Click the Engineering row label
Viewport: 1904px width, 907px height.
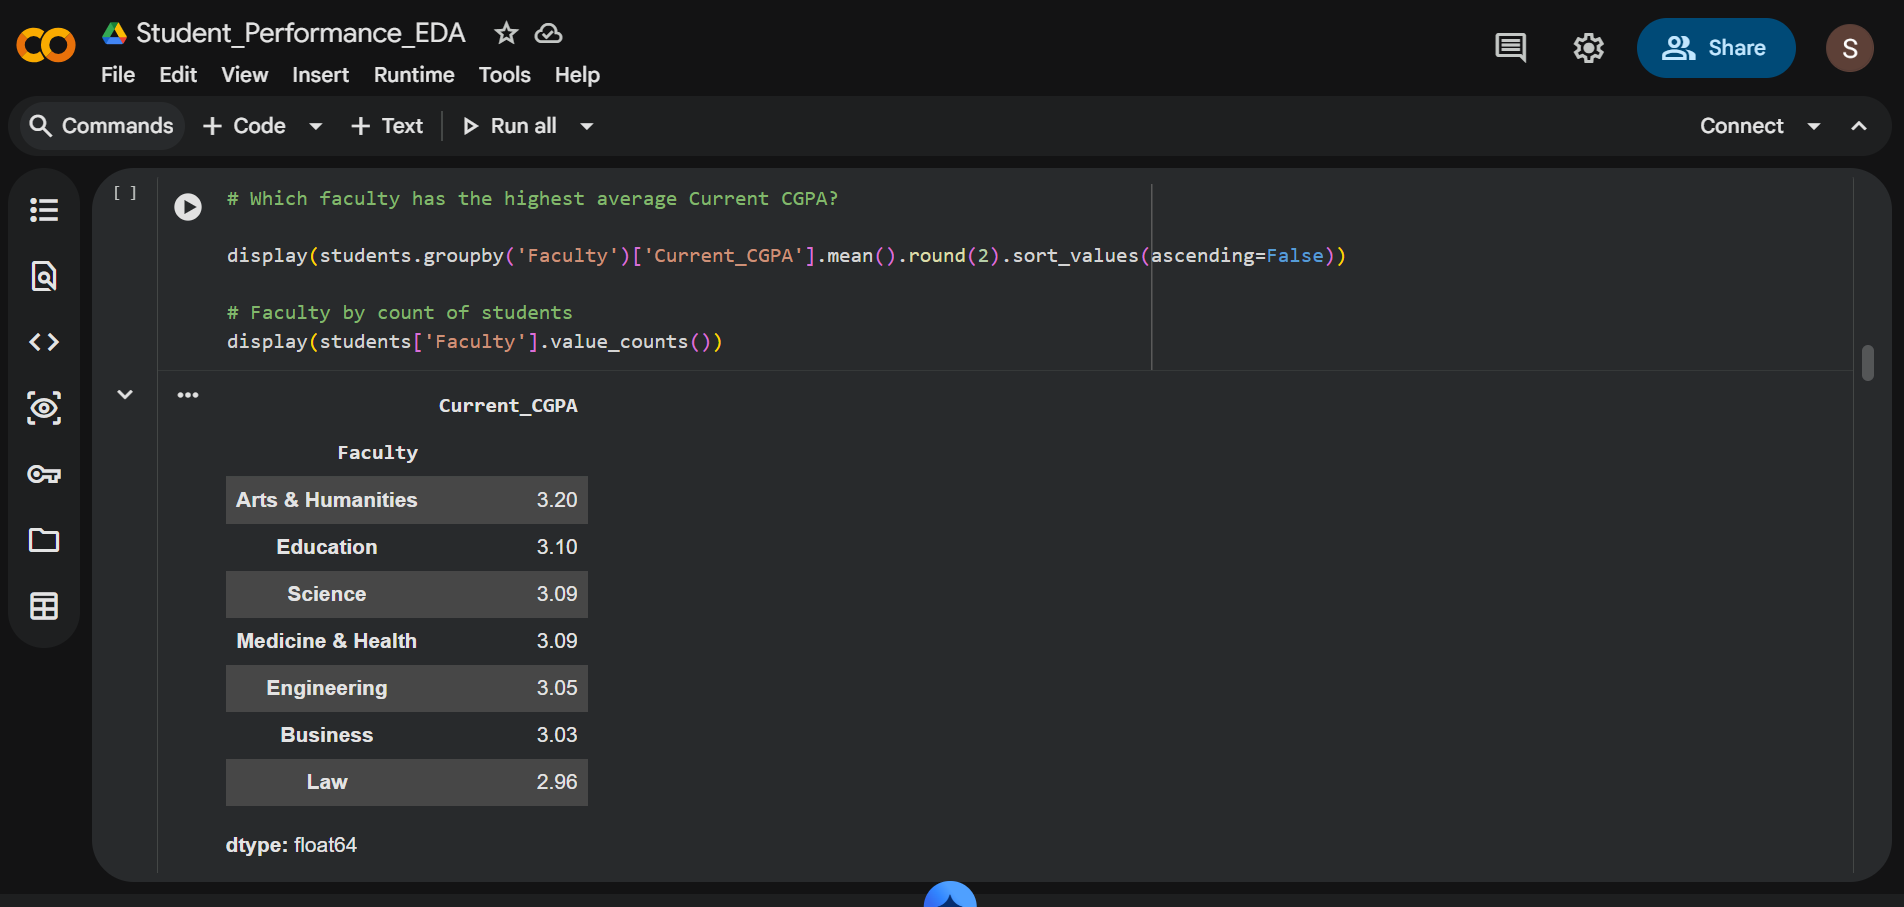(327, 688)
